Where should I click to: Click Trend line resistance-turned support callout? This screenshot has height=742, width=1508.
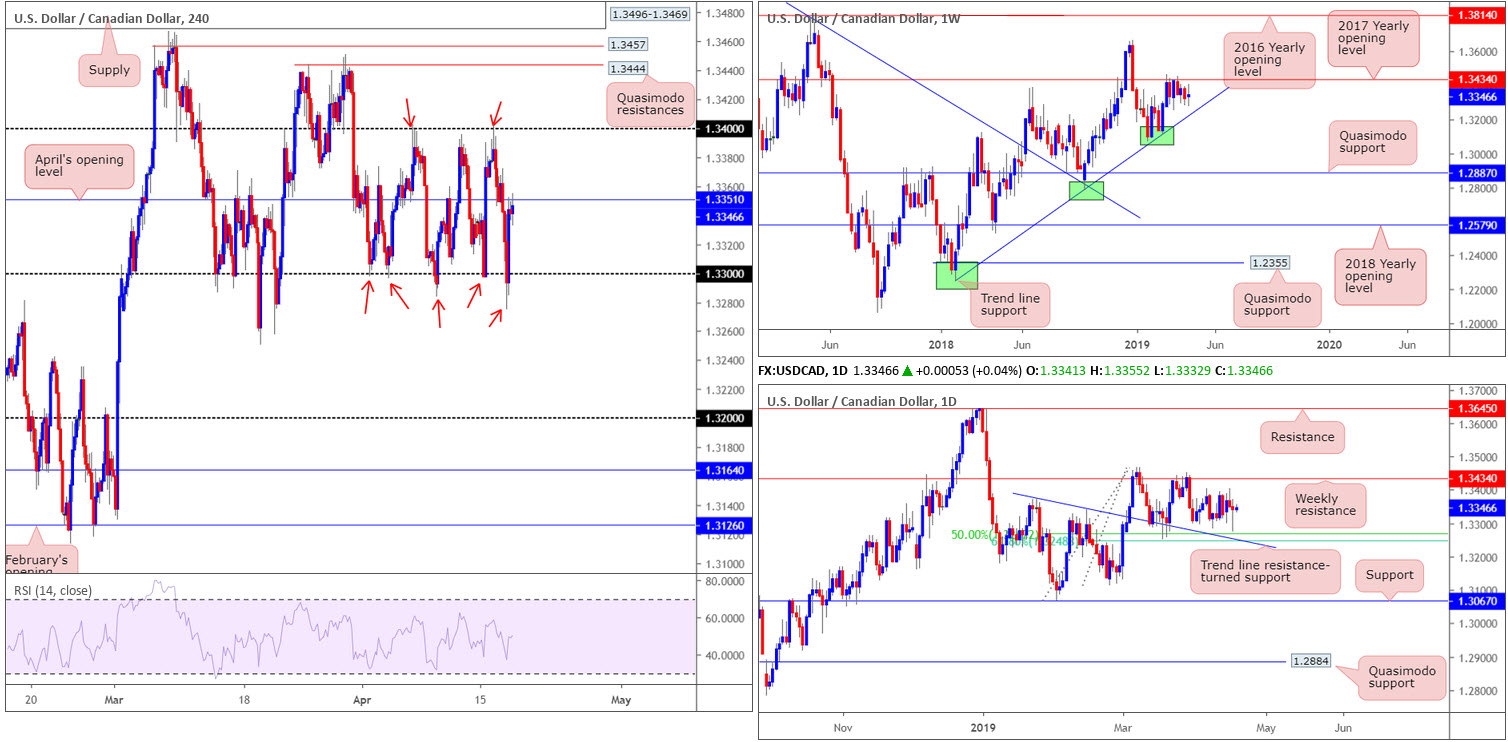(1265, 573)
